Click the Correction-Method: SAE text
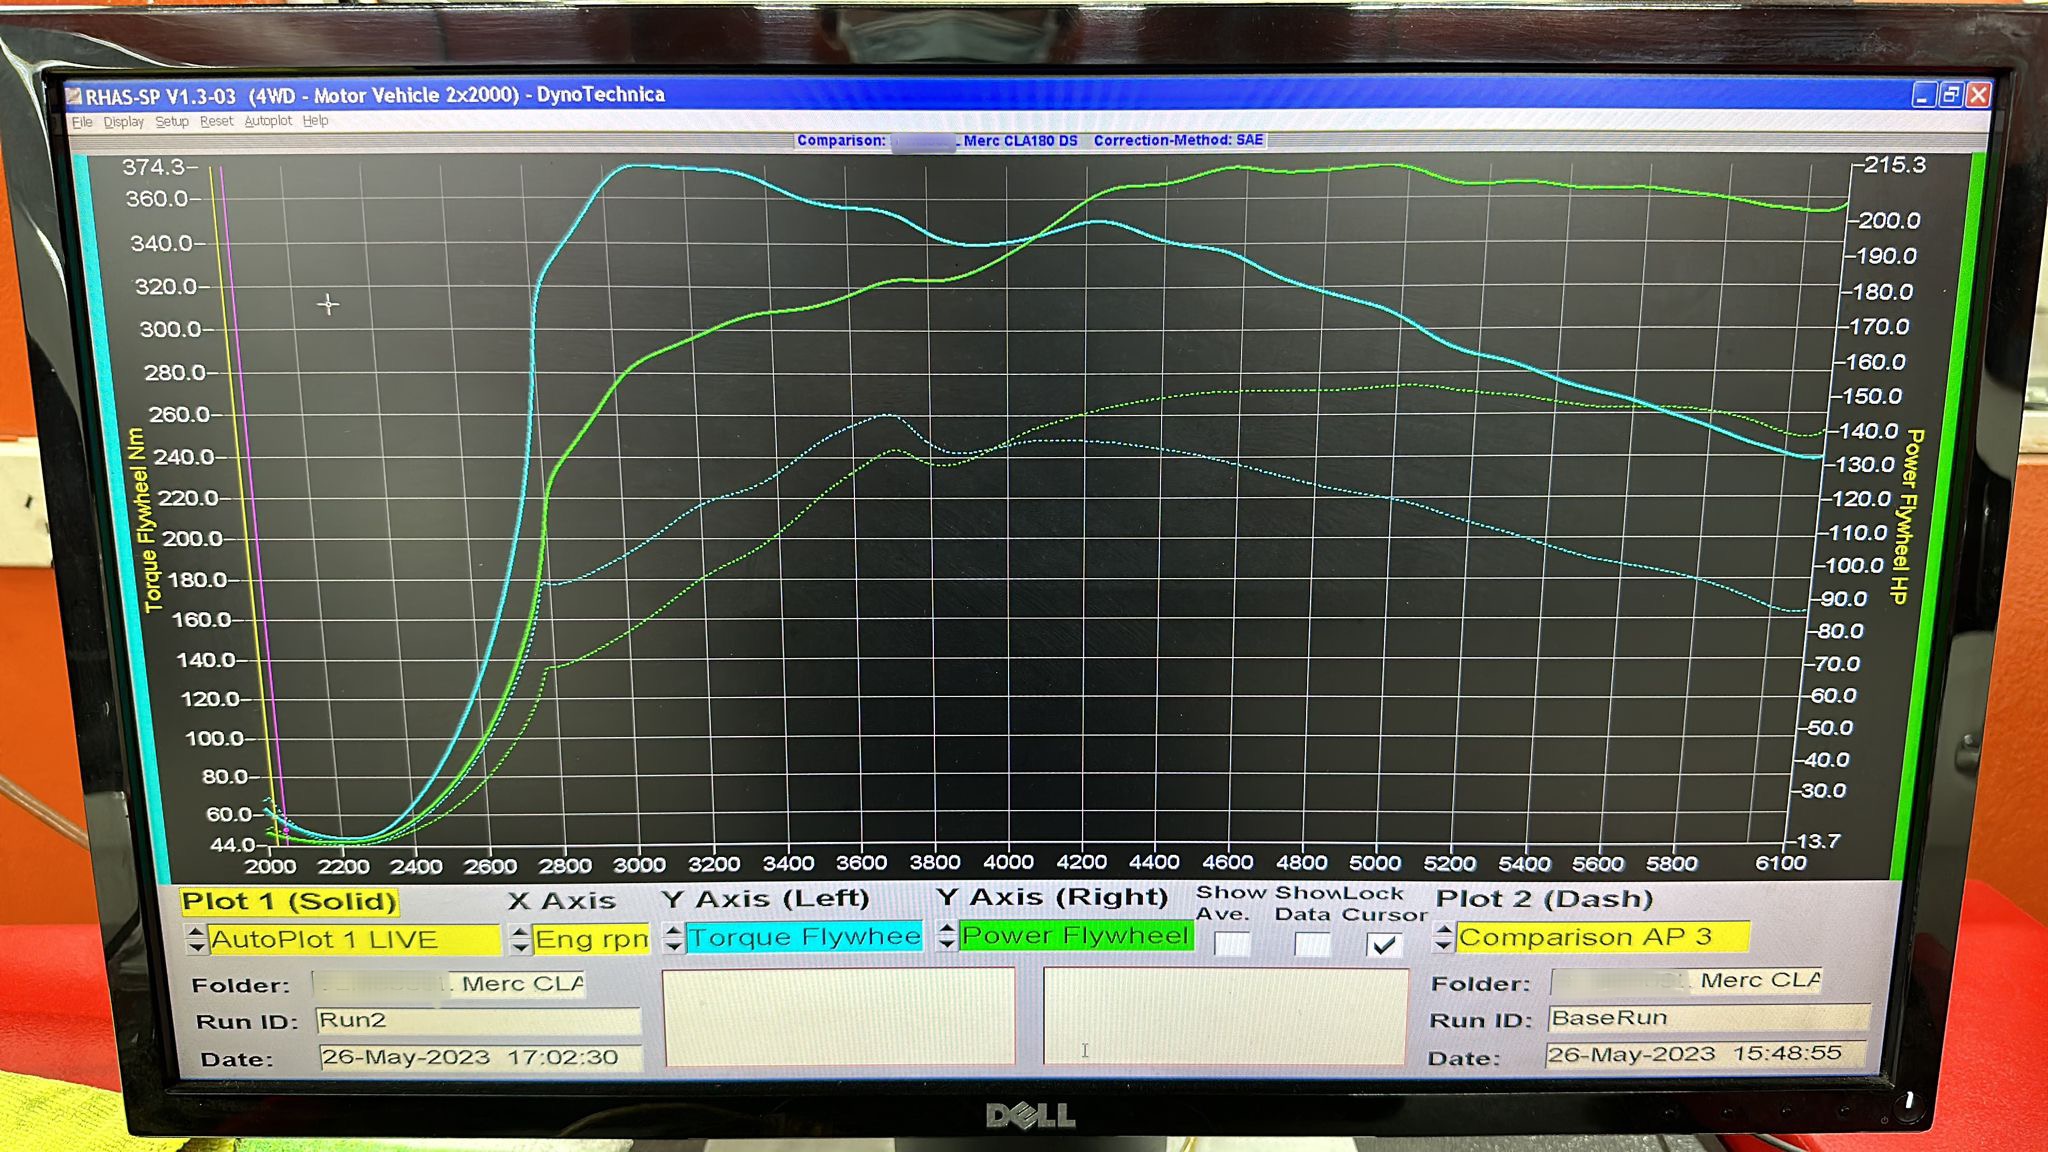 [1178, 140]
